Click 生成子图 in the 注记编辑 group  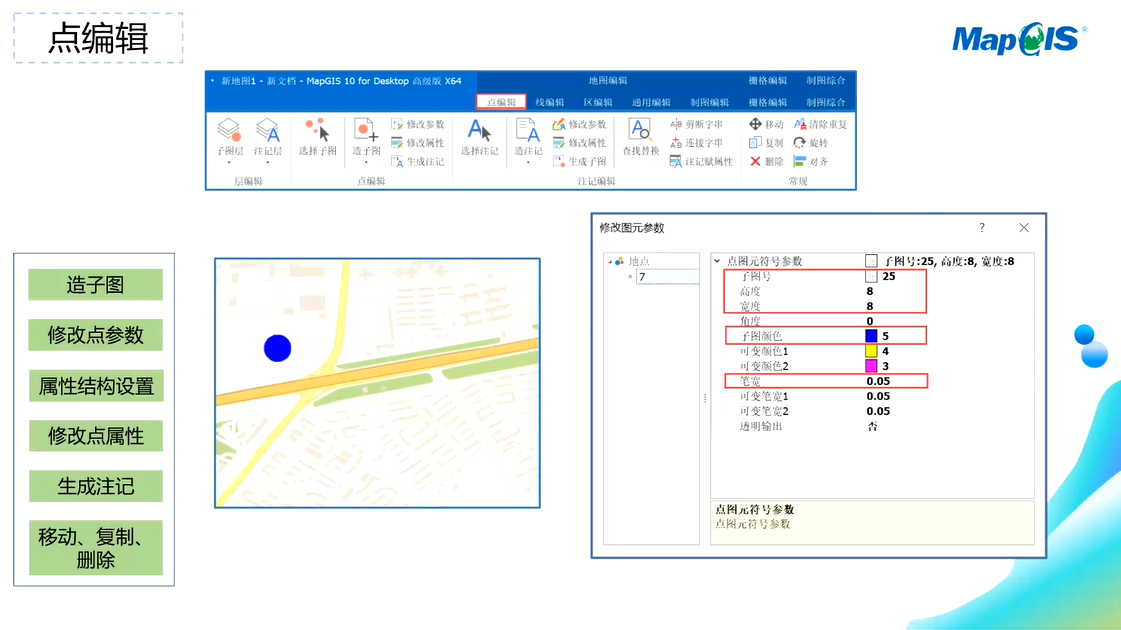(580, 162)
